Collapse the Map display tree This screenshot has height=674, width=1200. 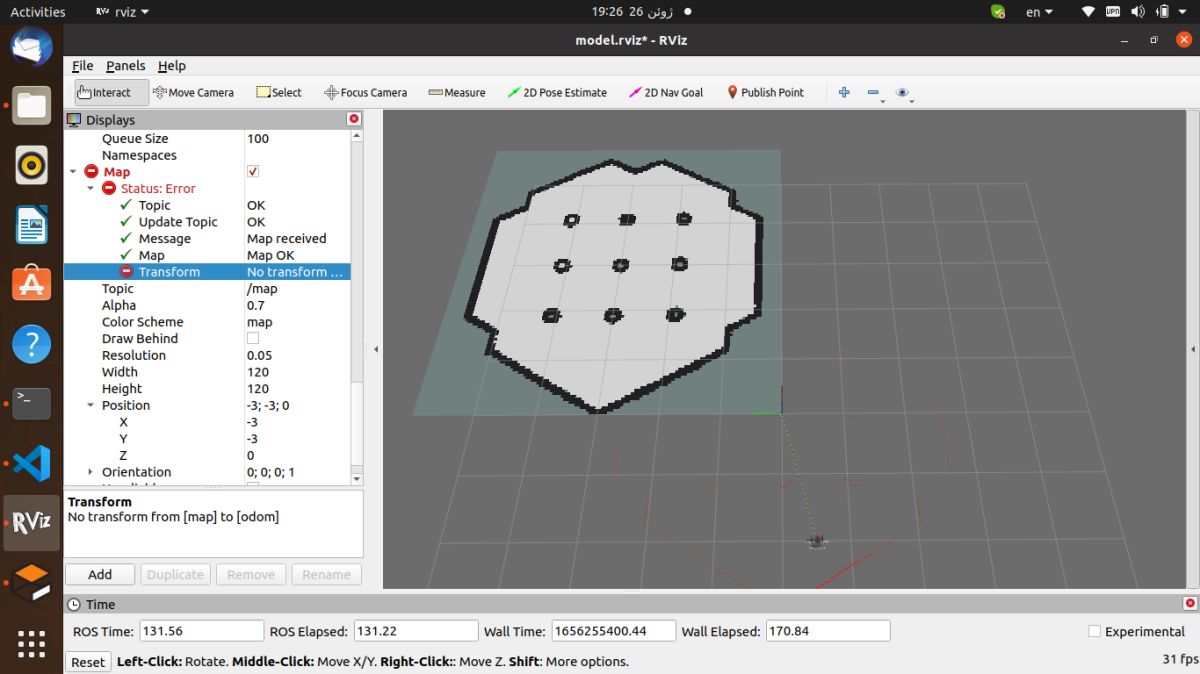click(73, 172)
